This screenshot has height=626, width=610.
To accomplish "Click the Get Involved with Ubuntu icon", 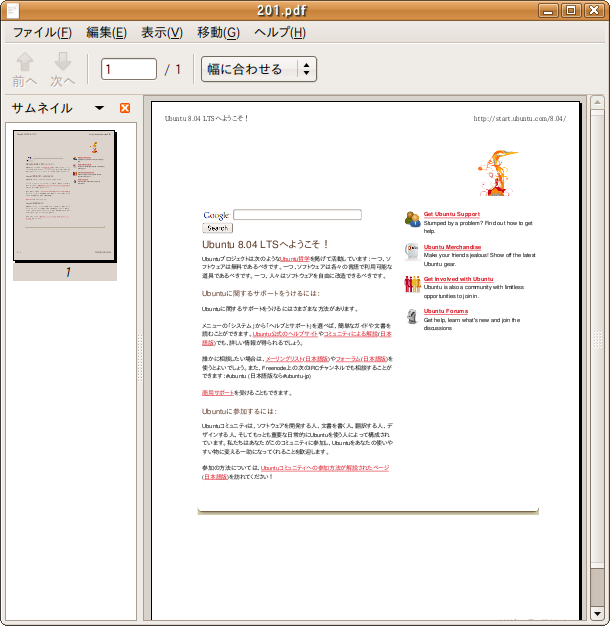I will click(x=412, y=284).
